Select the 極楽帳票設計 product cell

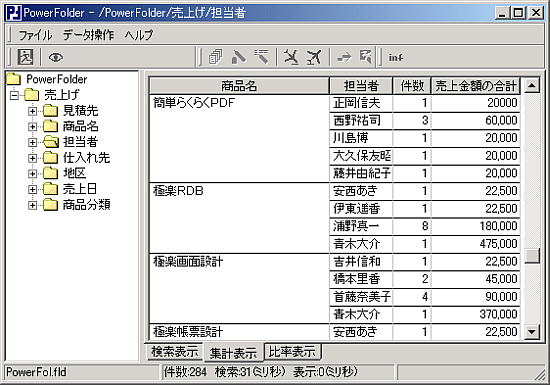(239, 332)
